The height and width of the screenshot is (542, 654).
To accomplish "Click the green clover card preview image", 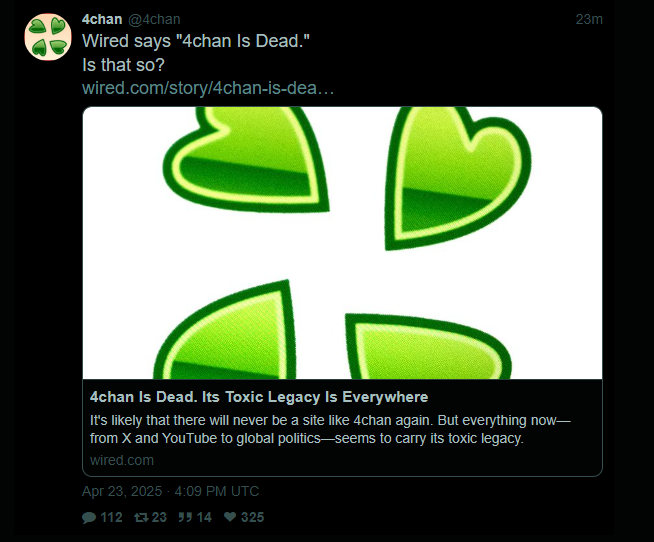I will click(x=342, y=243).
